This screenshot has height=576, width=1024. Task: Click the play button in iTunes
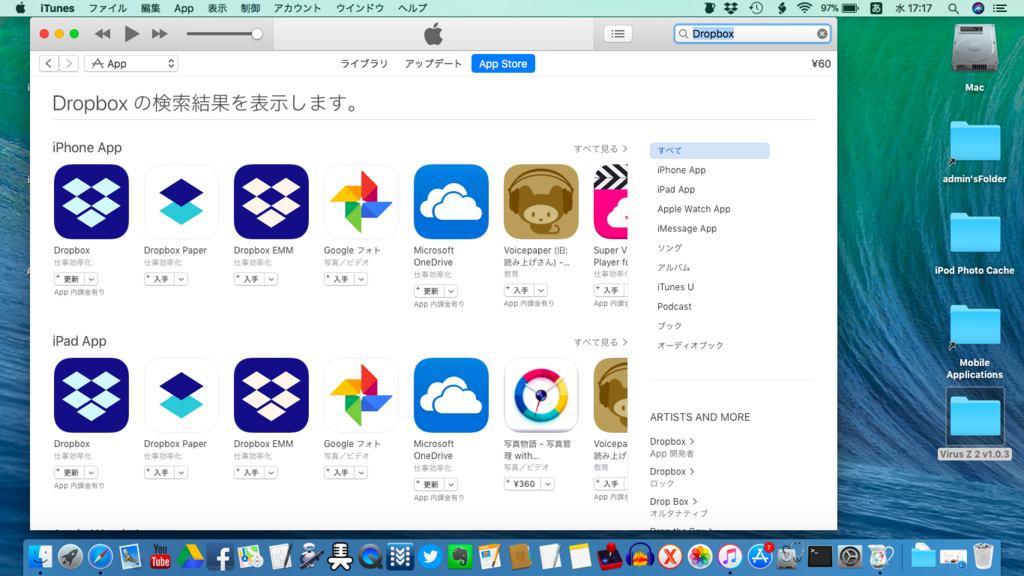pyautogui.click(x=131, y=33)
